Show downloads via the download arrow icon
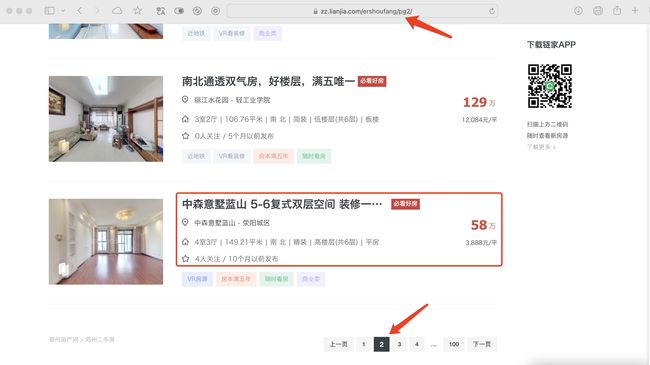Viewport: 650px width, 365px height. [x=578, y=11]
